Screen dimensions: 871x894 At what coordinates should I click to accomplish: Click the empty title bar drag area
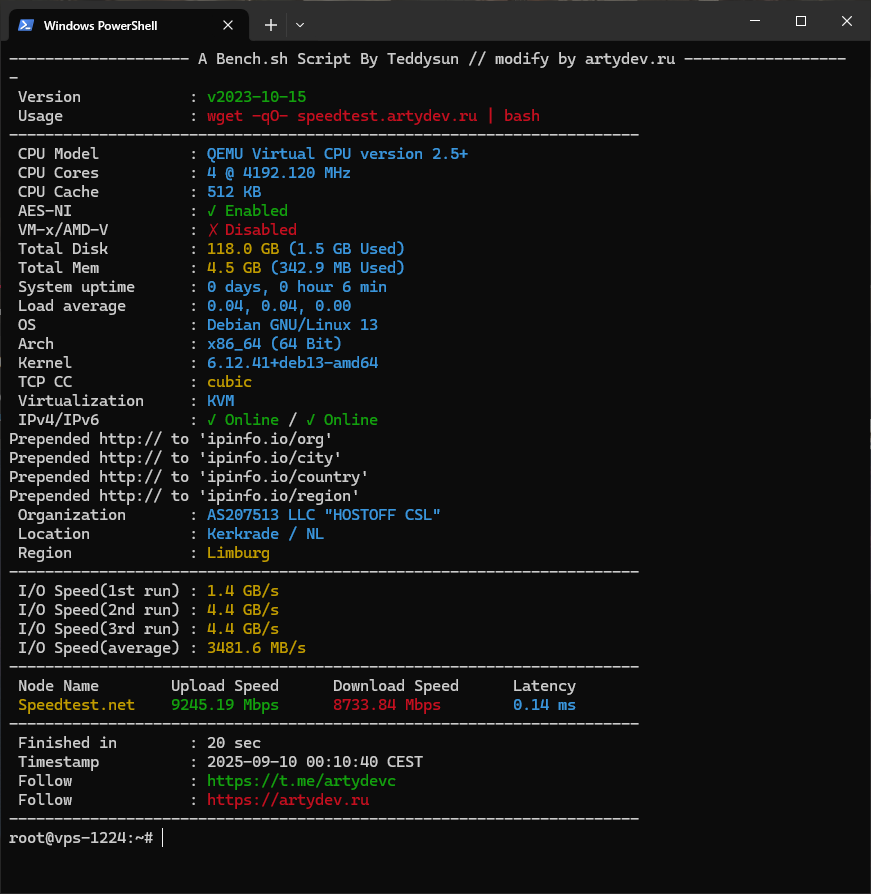click(520, 22)
